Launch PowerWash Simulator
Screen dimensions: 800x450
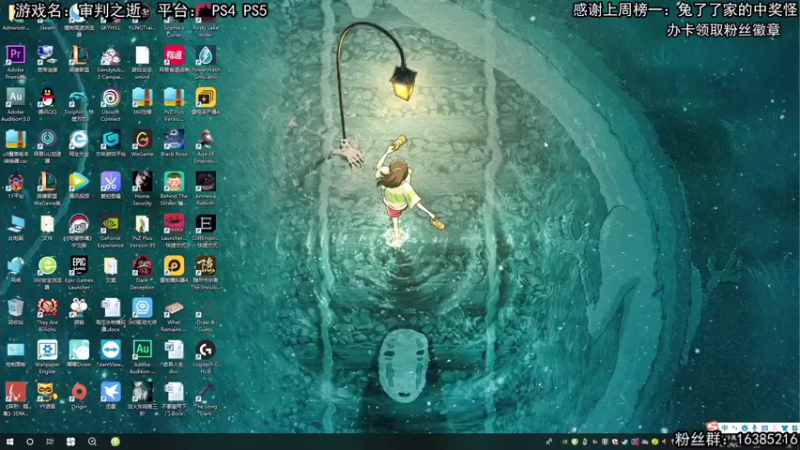(x=205, y=55)
